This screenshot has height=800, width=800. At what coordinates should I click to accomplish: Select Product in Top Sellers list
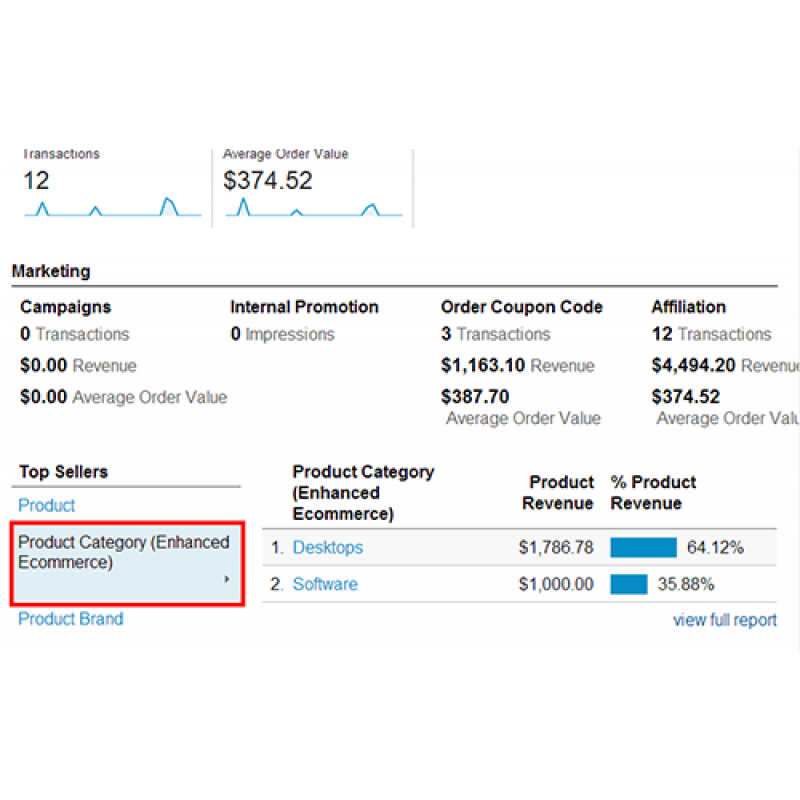pyautogui.click(x=47, y=505)
